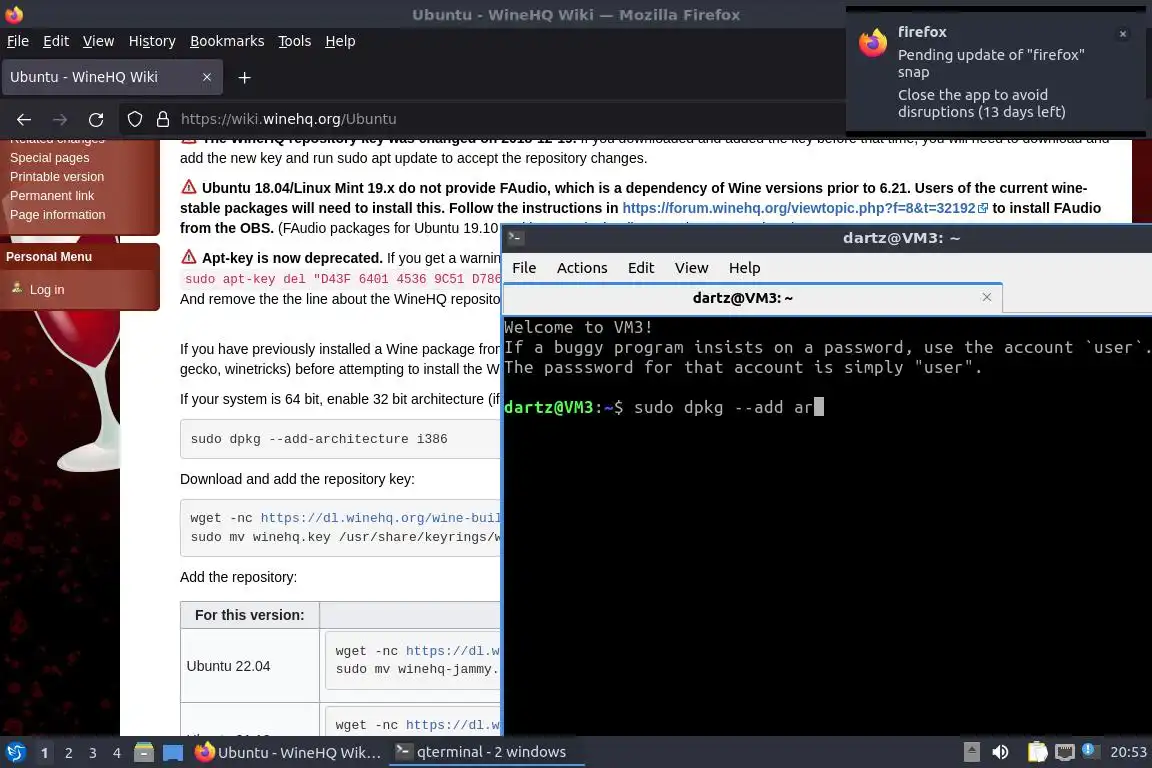The height and width of the screenshot is (768, 1152).
Task: Close the Ubuntu - WineHQ Wiki tab
Action: 207,77
